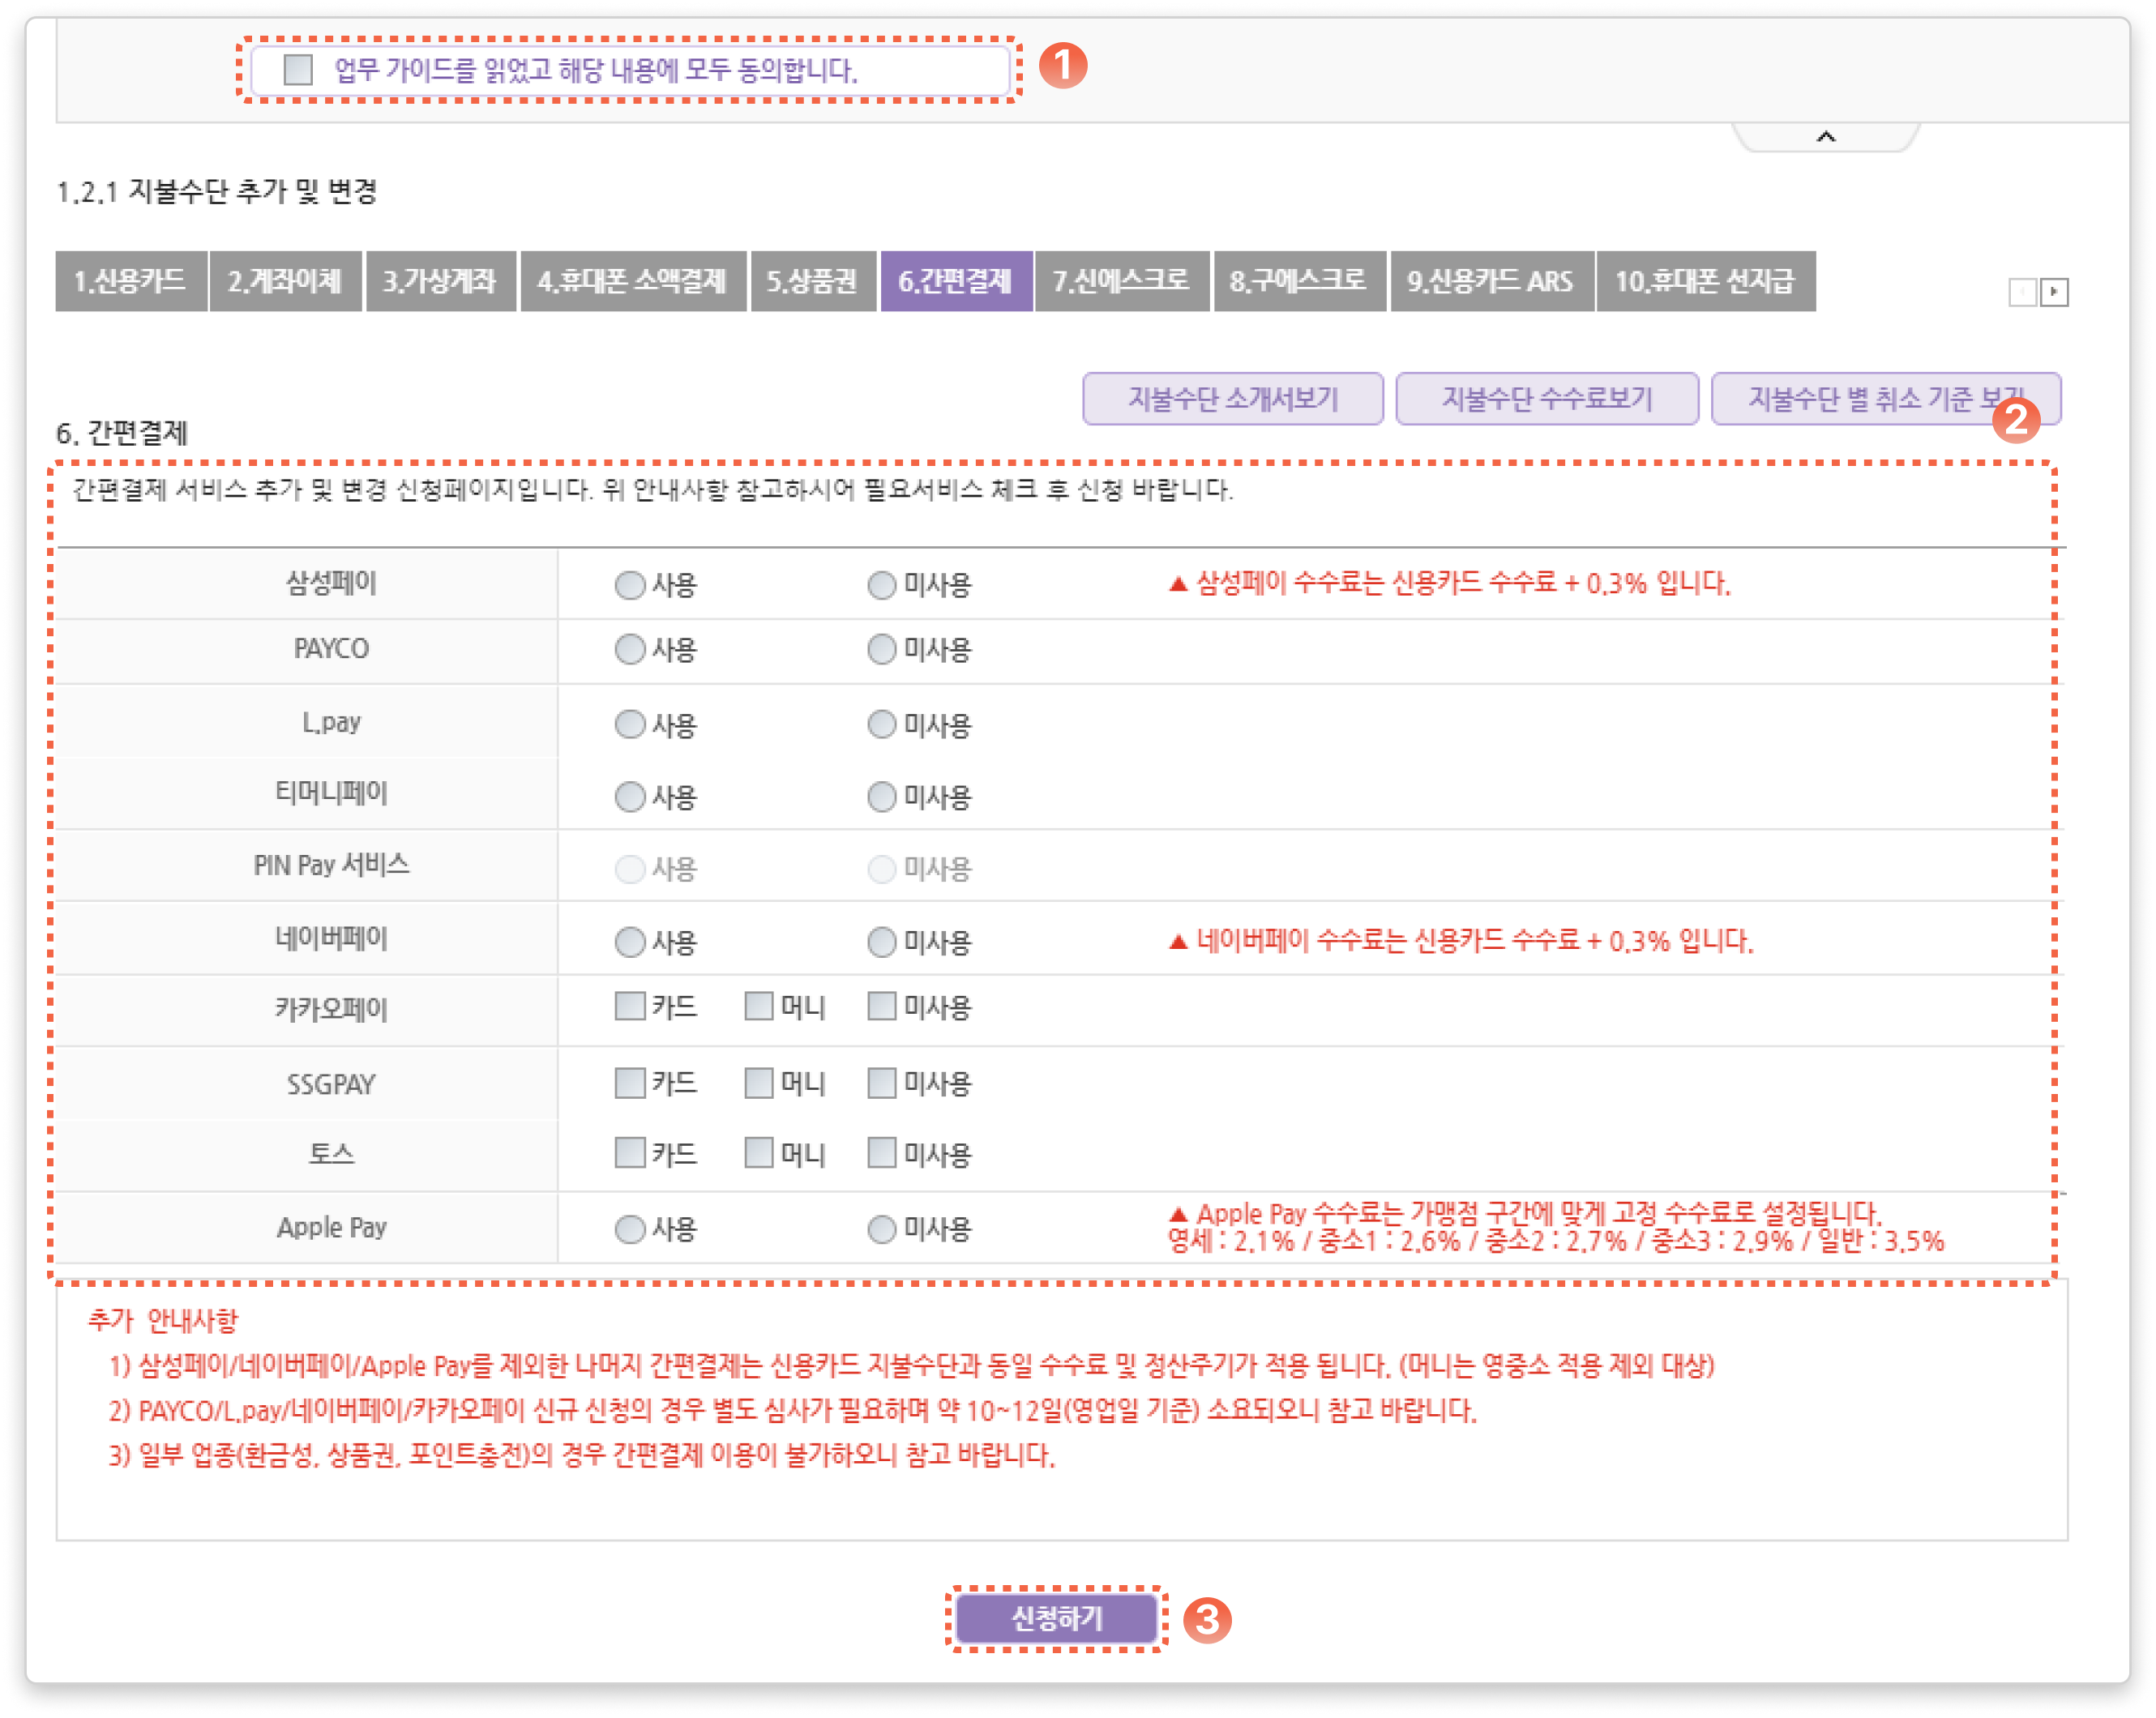Select the 3.가상계좌 tab
The image size is (2156, 1718).
(440, 281)
